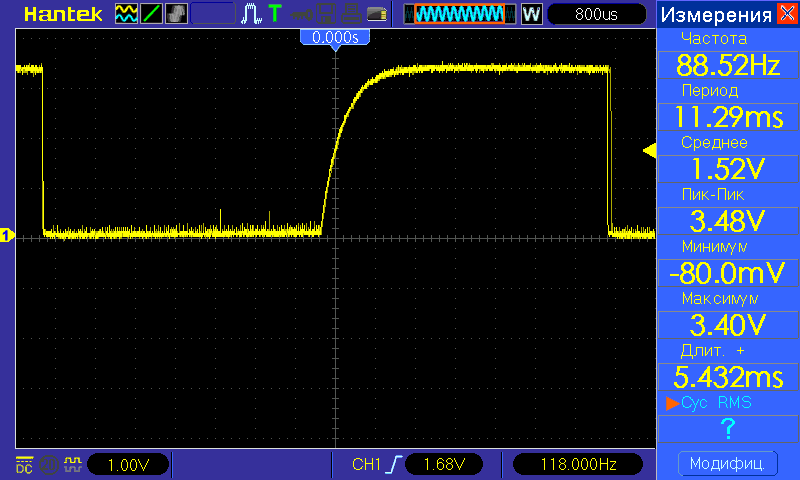Select the Частота 88.52Hz measurement
800x480 pixels.
727,66
